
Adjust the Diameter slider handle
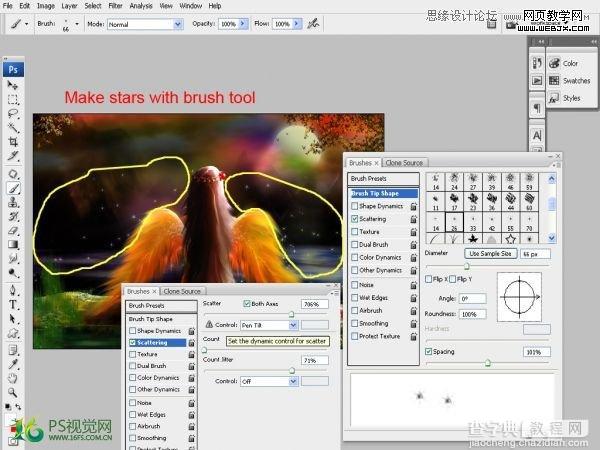click(x=466, y=266)
